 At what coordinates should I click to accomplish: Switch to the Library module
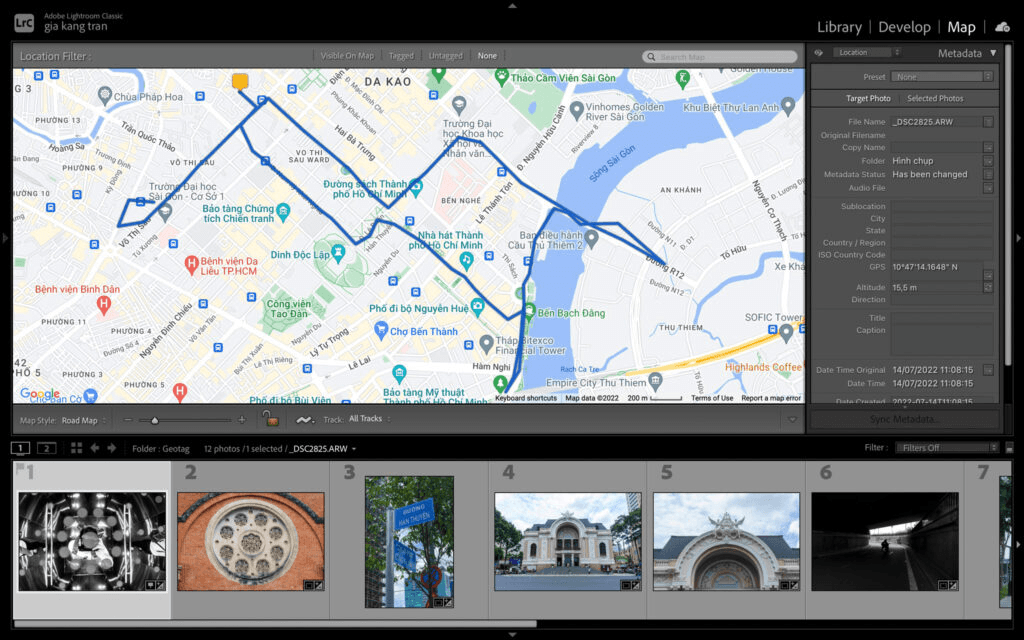839,27
